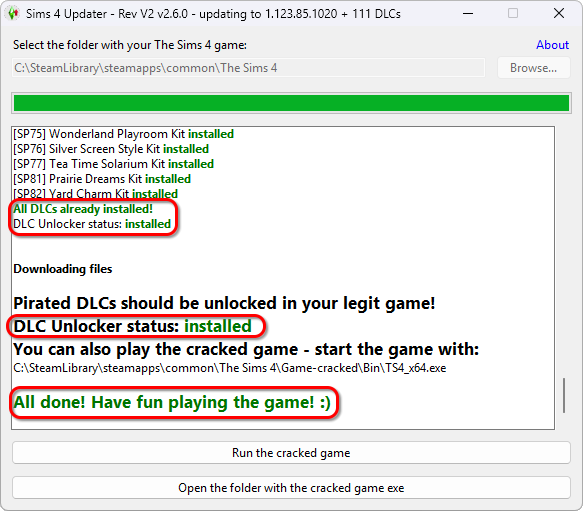583x511 pixels.
Task: Minimize the updater window
Action: click(x=468, y=14)
